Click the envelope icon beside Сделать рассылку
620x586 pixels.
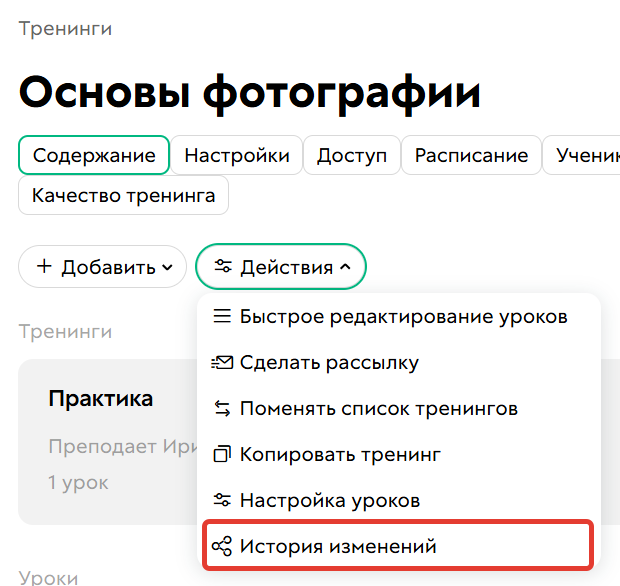coord(222,362)
